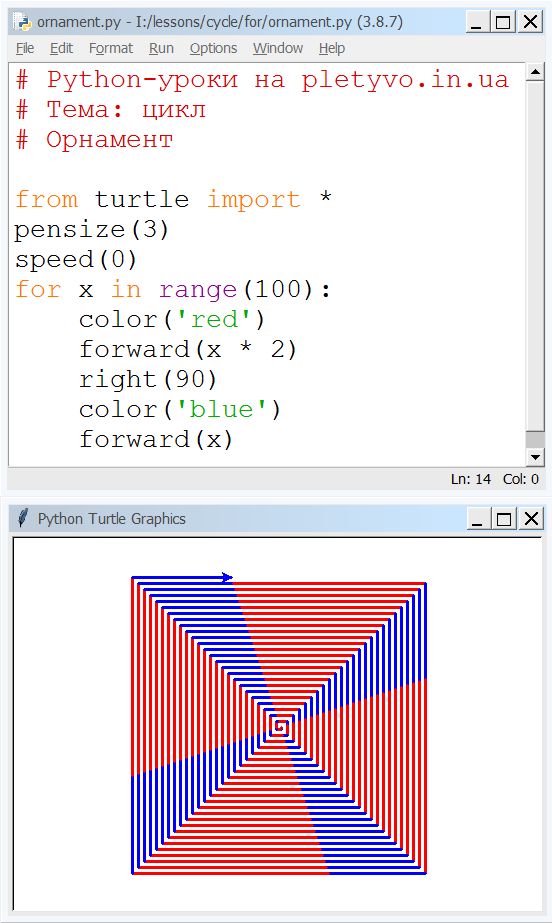This screenshot has width=552, height=923.
Task: Click the blue turtle arrow on the canvas
Action: pyautogui.click(x=227, y=577)
